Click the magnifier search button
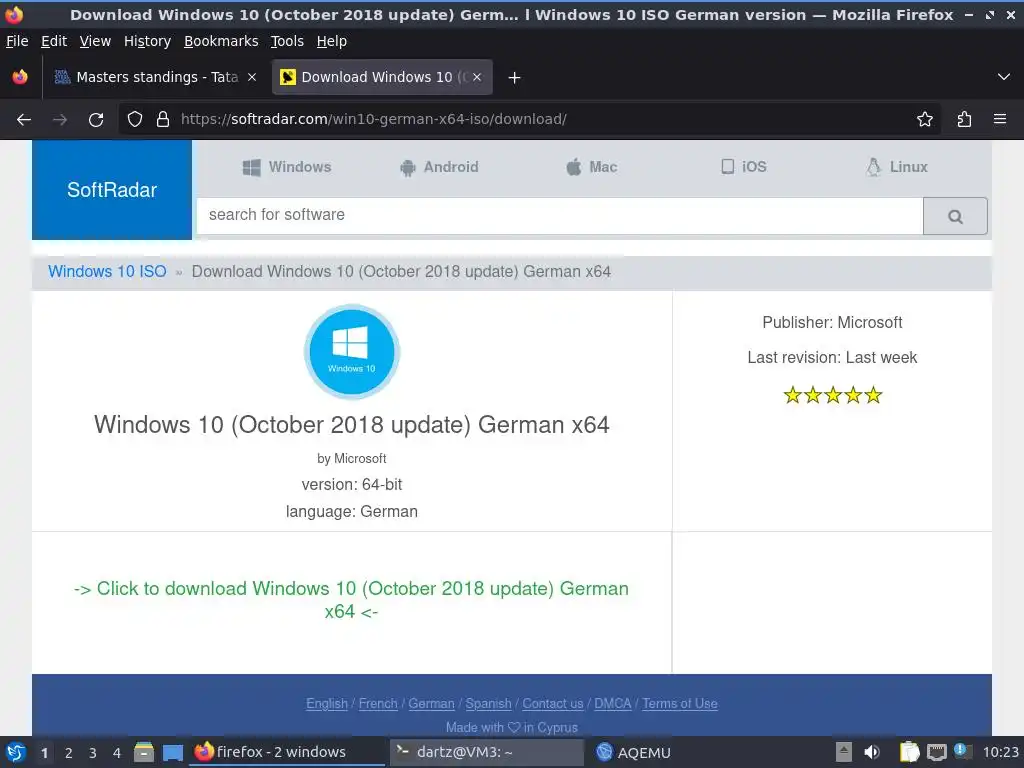 point(955,216)
